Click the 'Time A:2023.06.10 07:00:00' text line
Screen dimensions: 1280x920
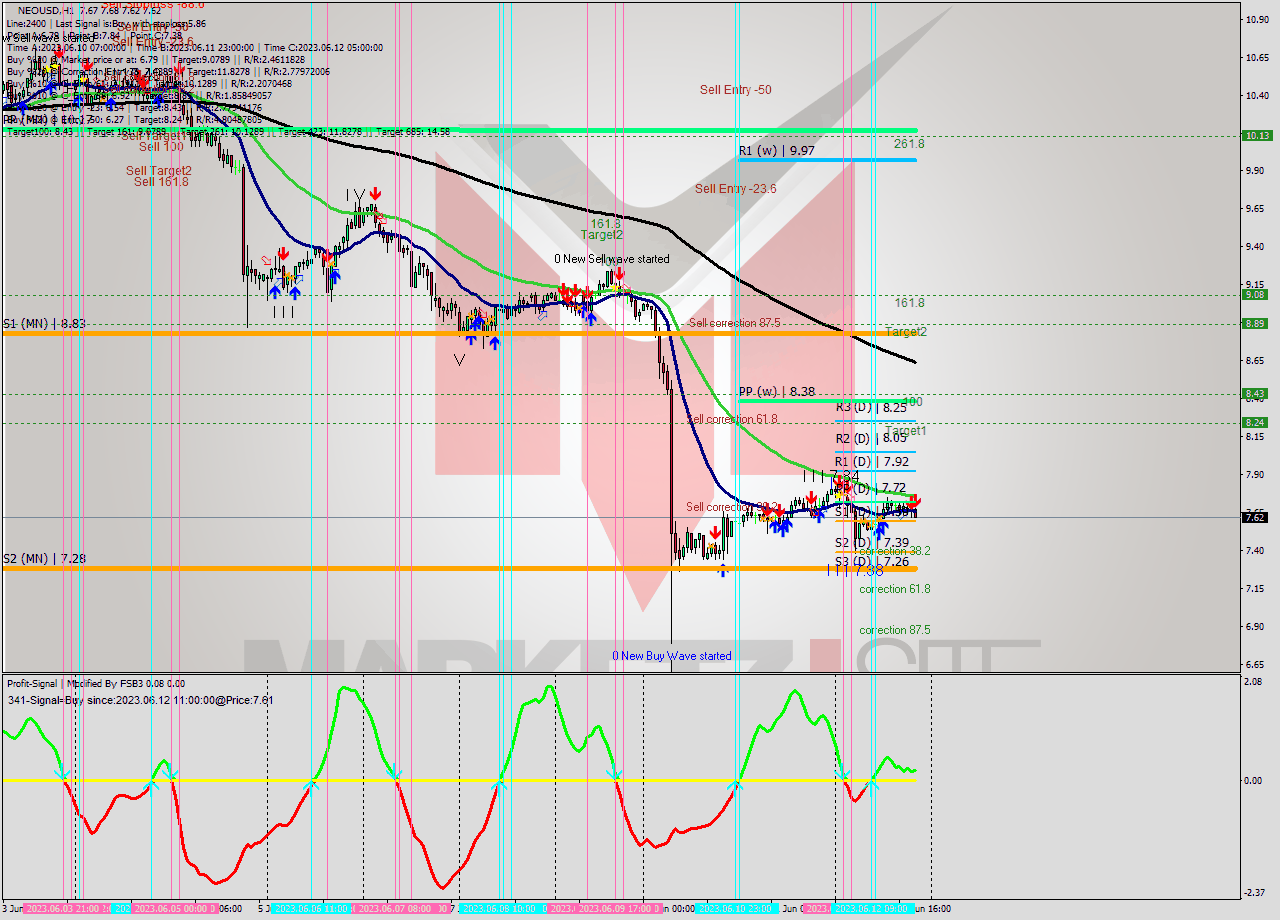coord(194,47)
